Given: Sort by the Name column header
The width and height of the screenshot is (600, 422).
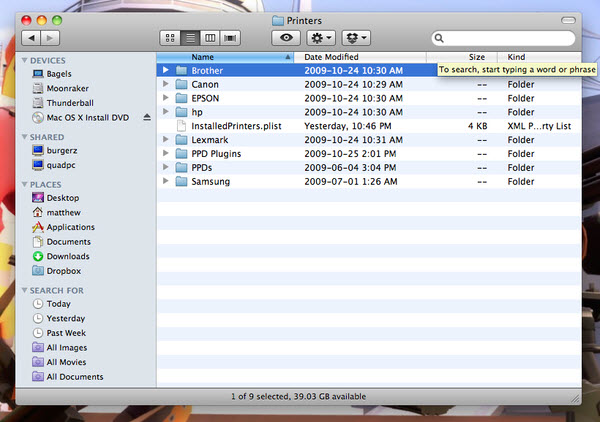Looking at the screenshot, I should coord(225,57).
